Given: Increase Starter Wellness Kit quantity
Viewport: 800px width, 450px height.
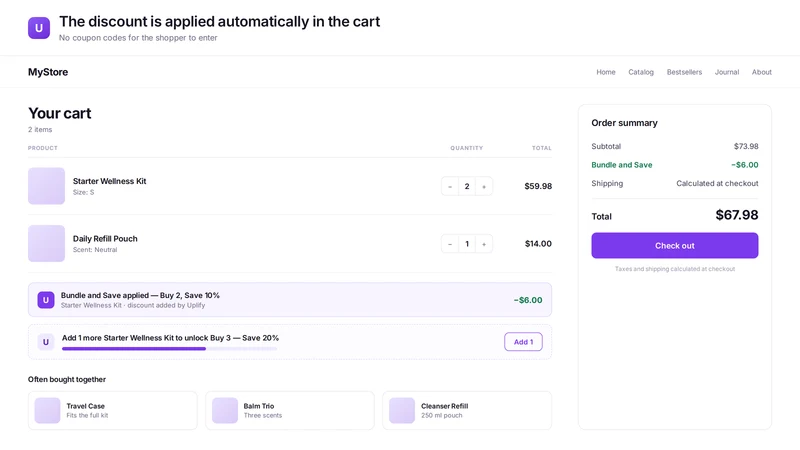Looking at the screenshot, I should click(484, 186).
